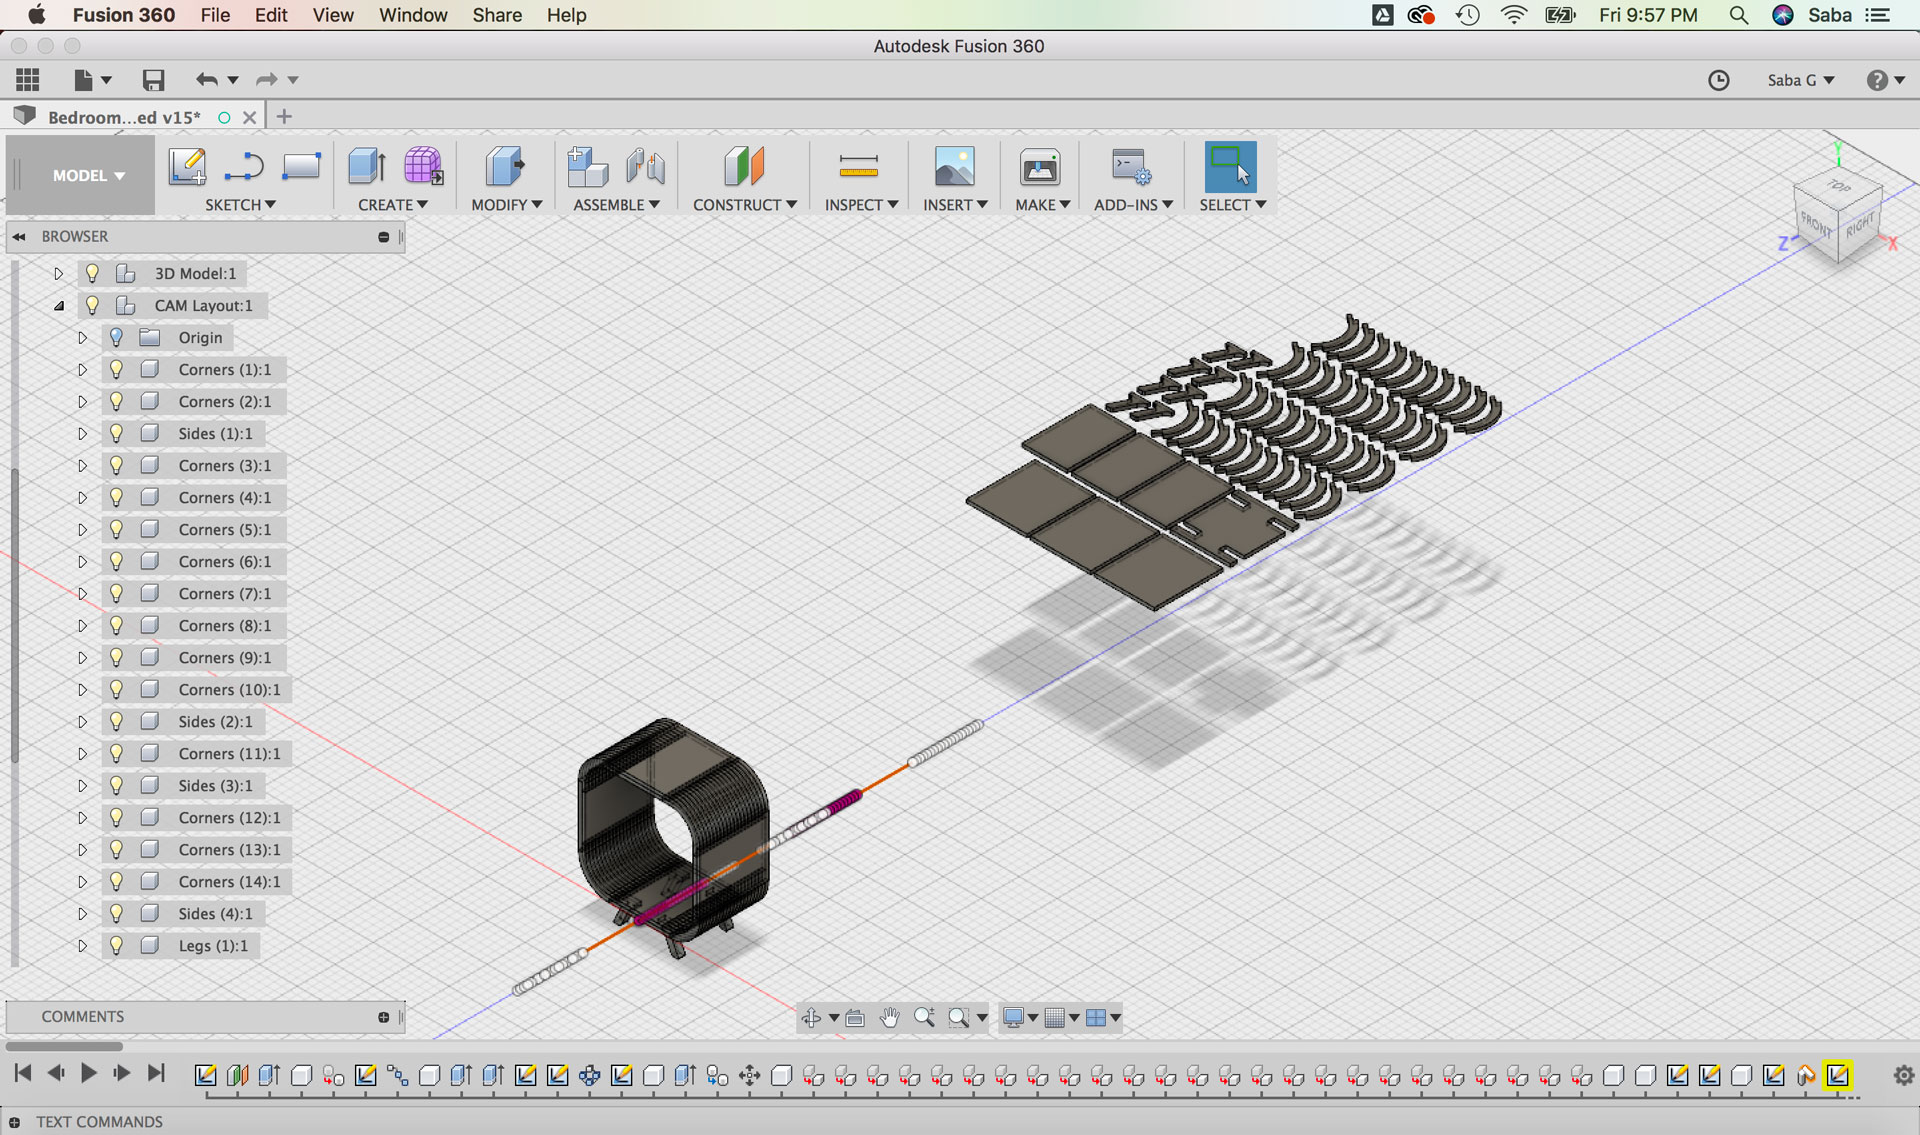Open the Job Status clock icon

(x=1718, y=80)
